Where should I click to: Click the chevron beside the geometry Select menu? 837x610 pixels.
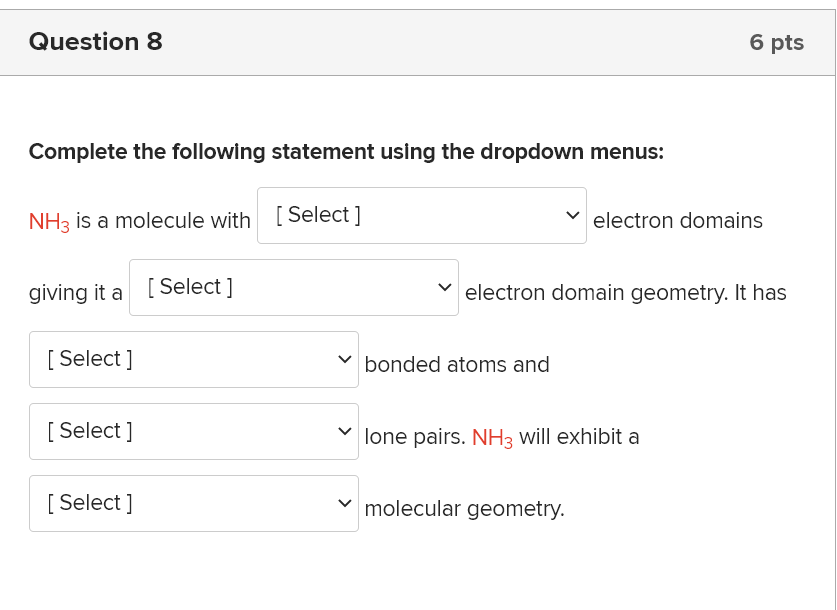[444, 286]
